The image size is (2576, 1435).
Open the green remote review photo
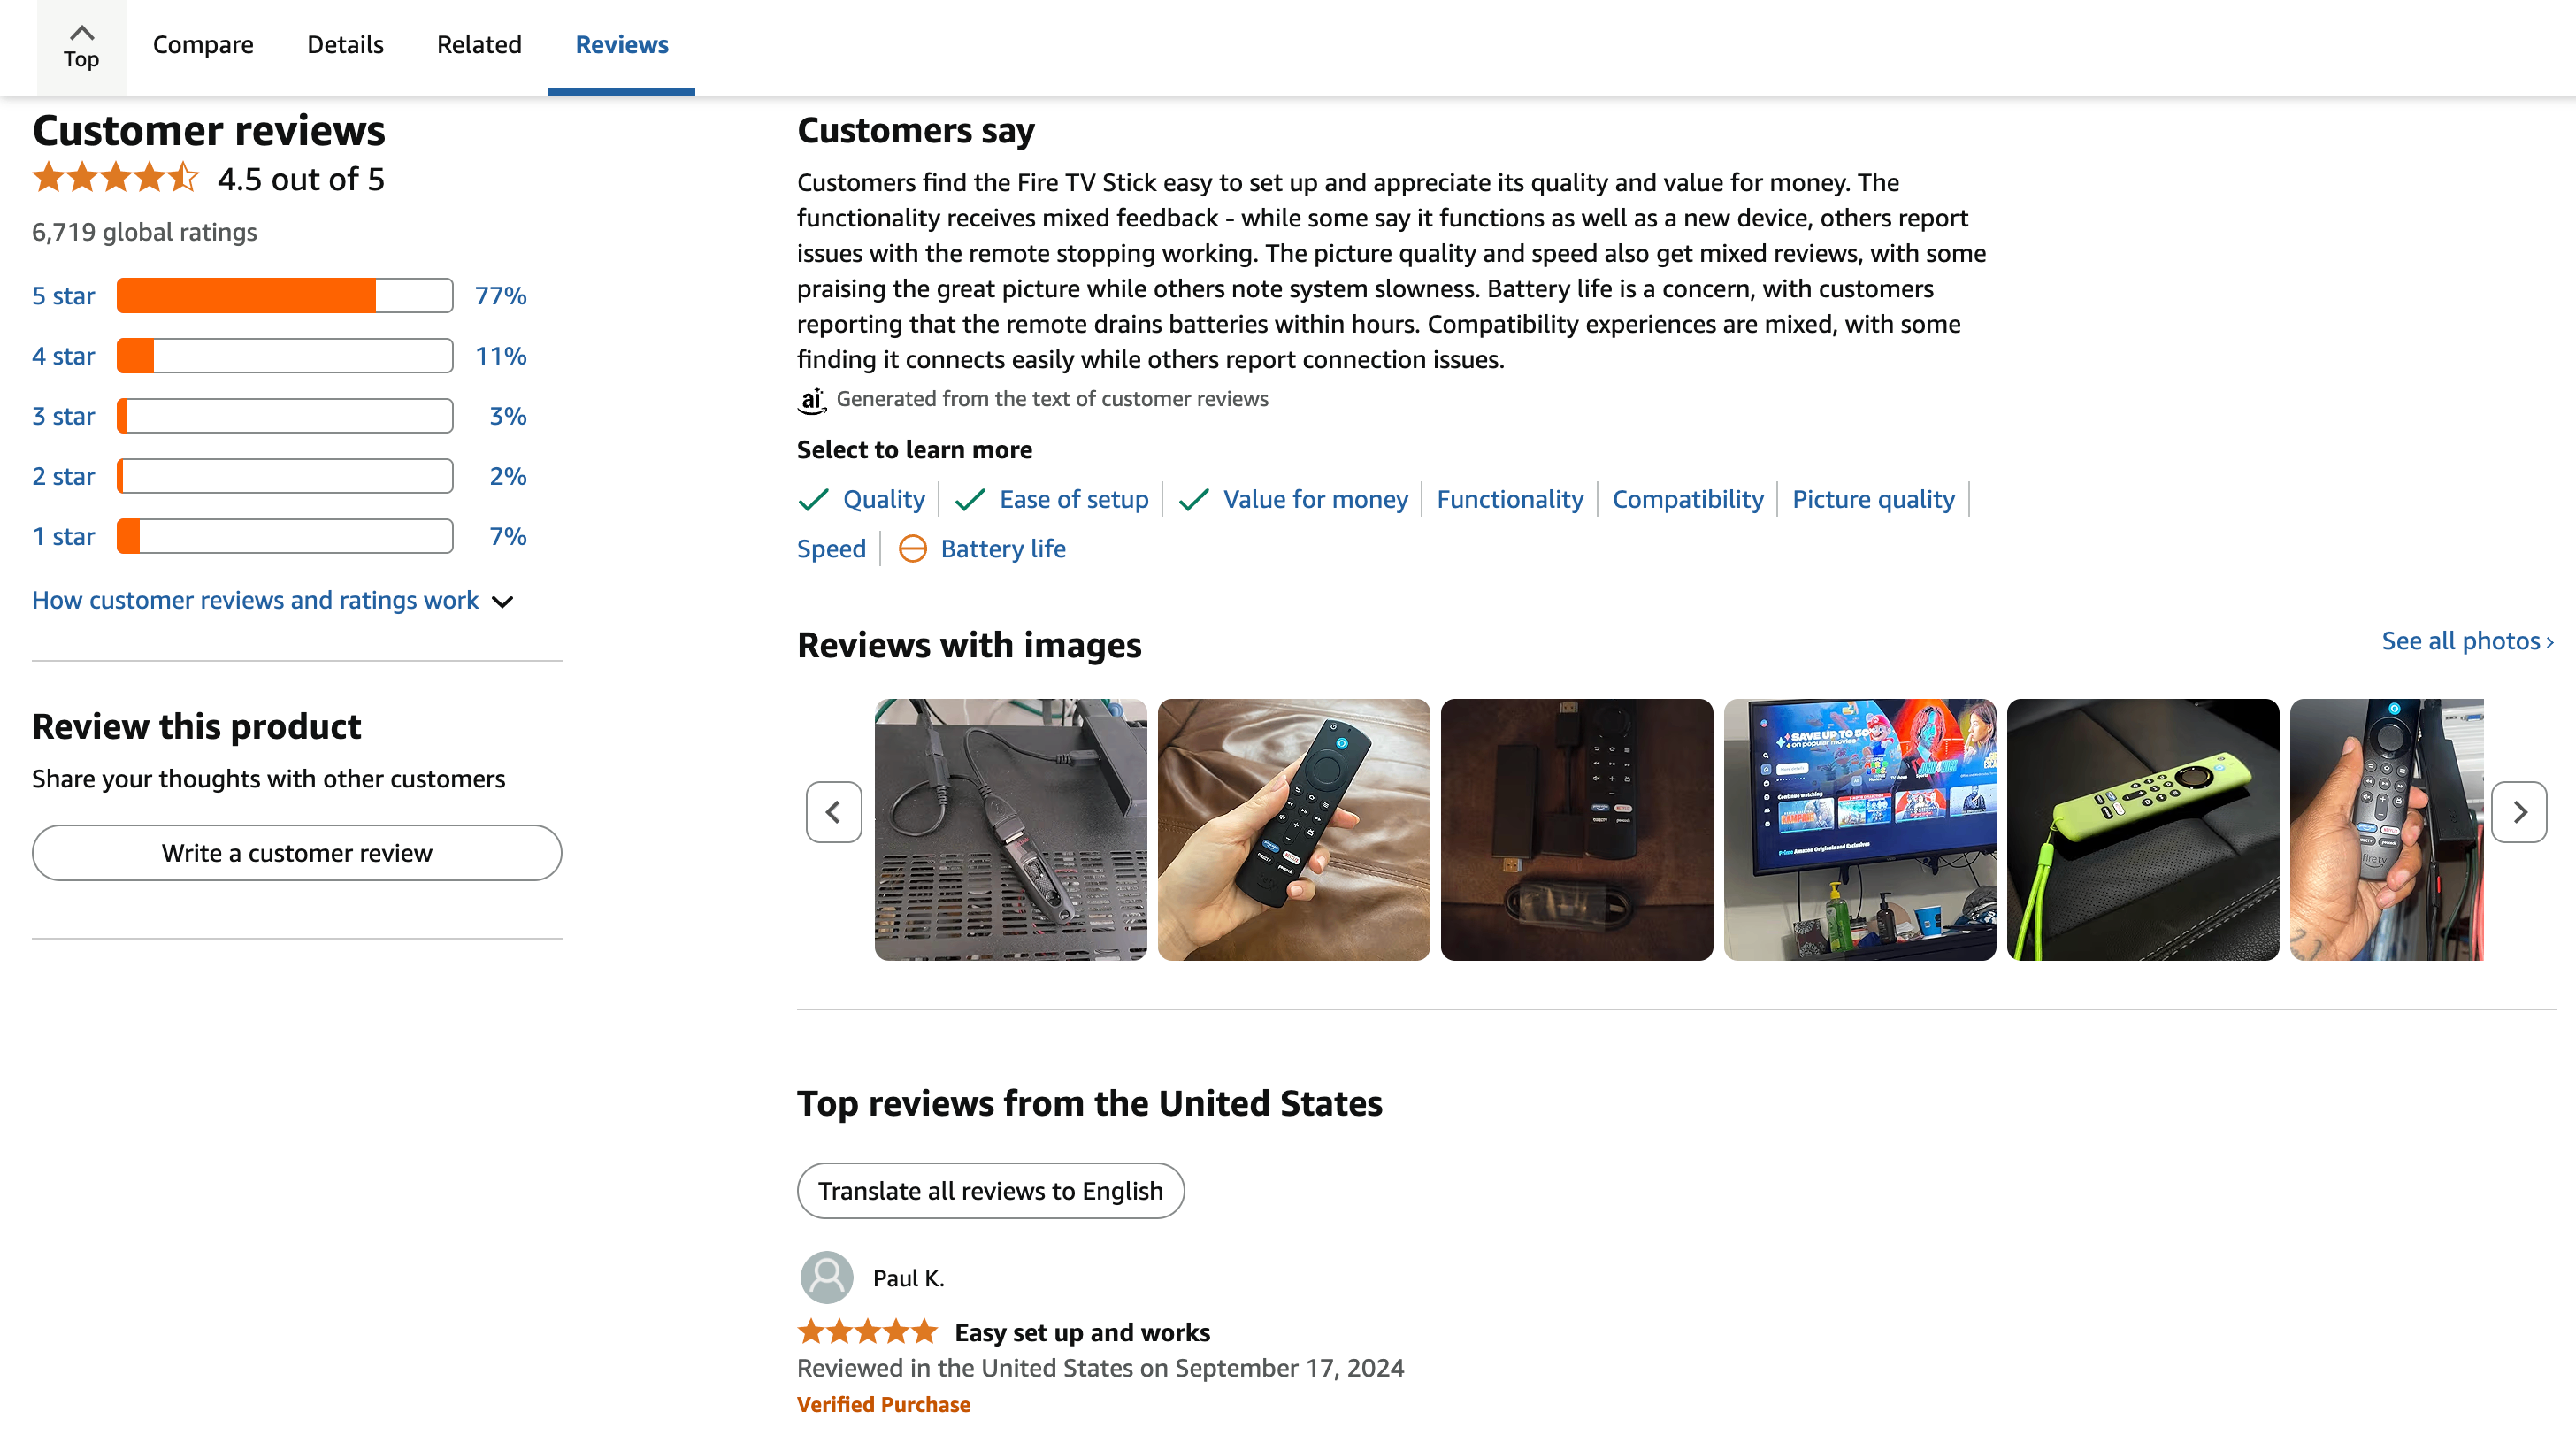tap(2142, 829)
